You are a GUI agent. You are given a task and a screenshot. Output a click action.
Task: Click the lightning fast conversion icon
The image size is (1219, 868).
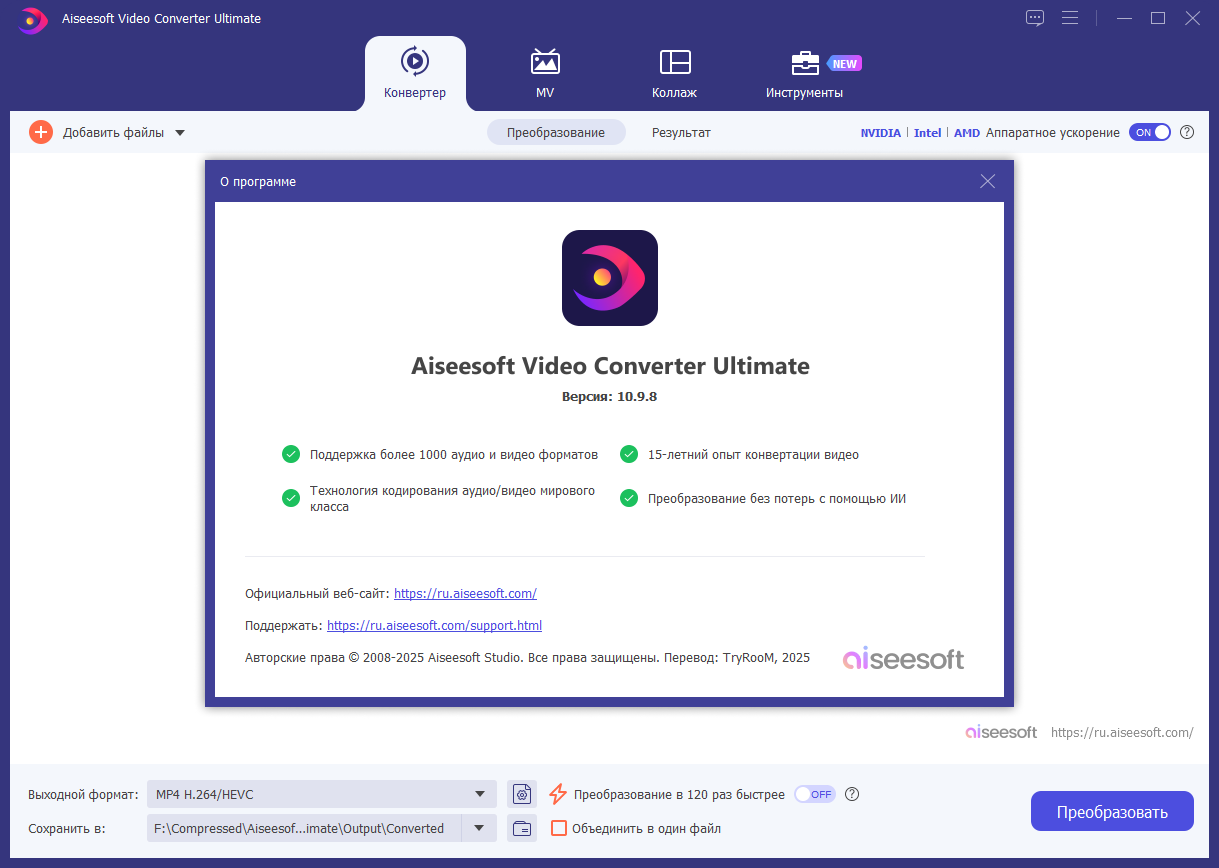pos(558,794)
